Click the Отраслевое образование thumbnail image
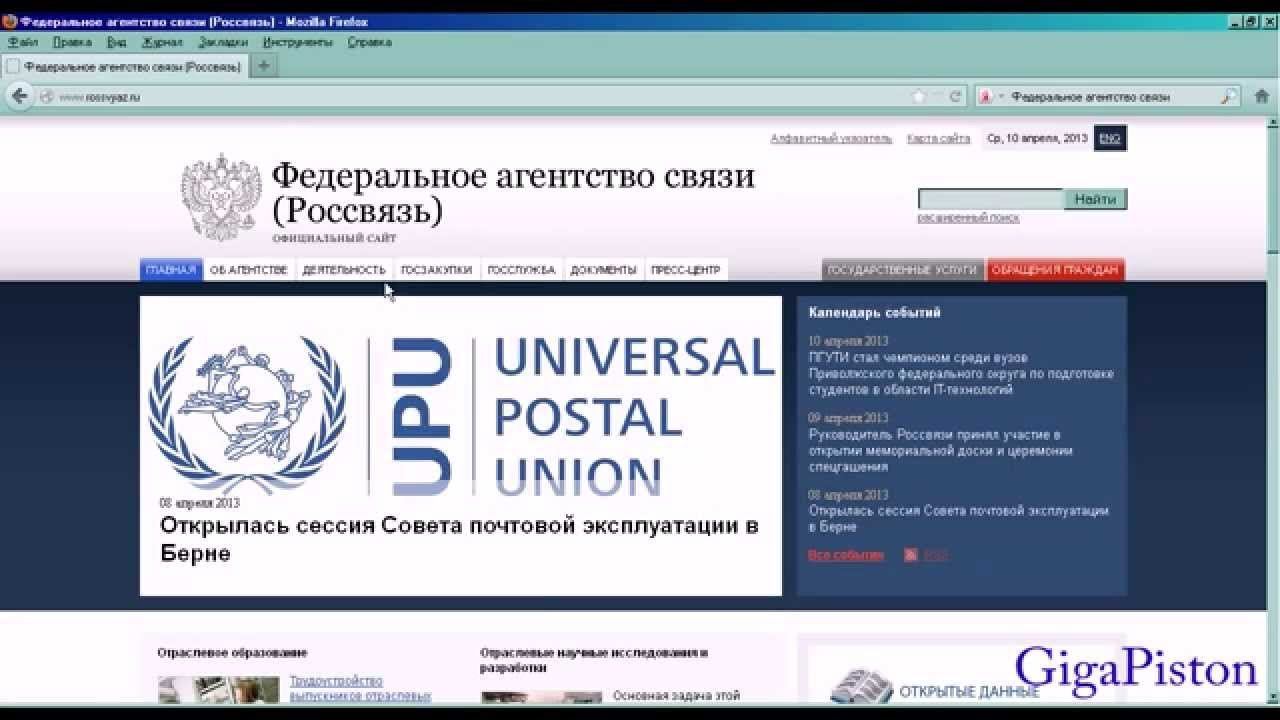This screenshot has width=1280, height=720. click(x=219, y=691)
